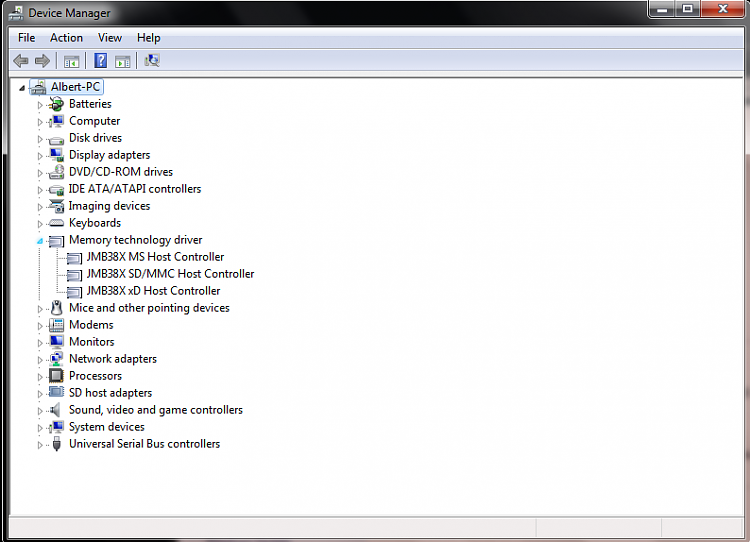Expand the Universal Serial Bus controllers arrow
The image size is (750, 542).
[40, 445]
